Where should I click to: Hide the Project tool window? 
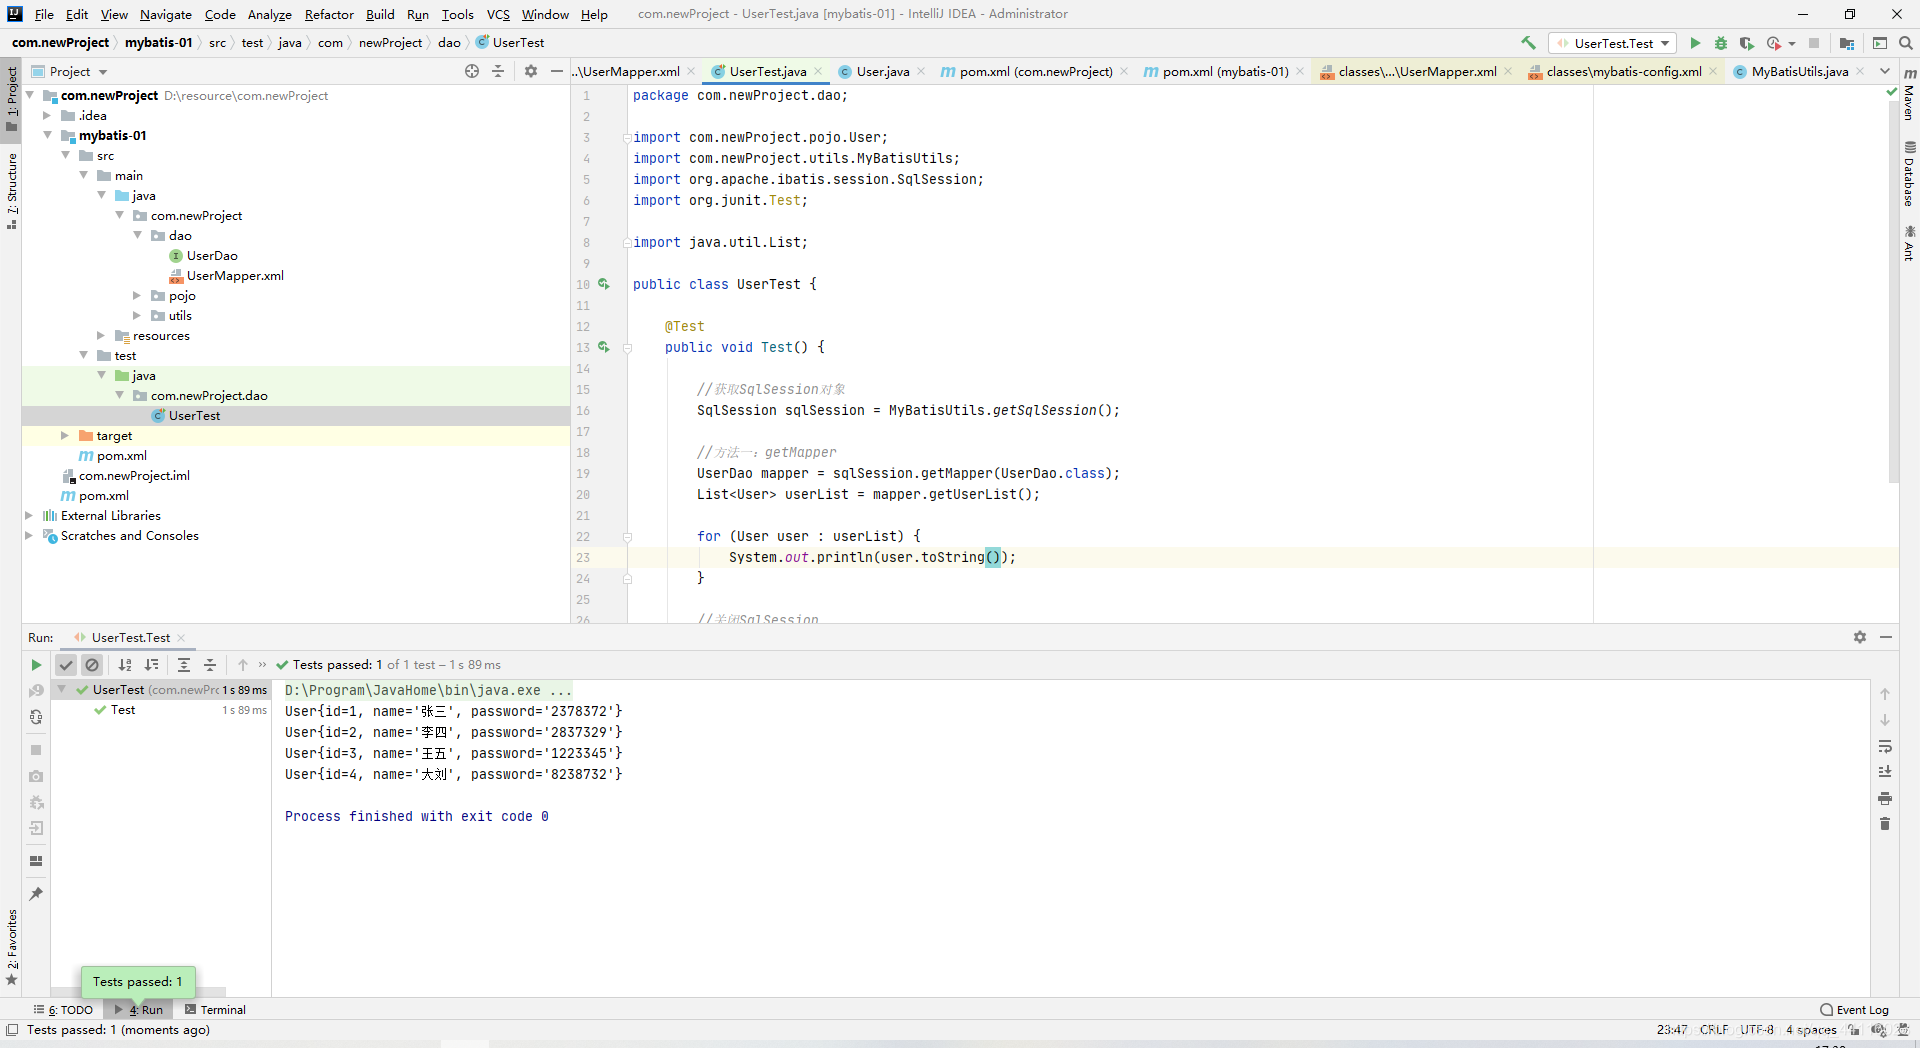click(x=557, y=71)
